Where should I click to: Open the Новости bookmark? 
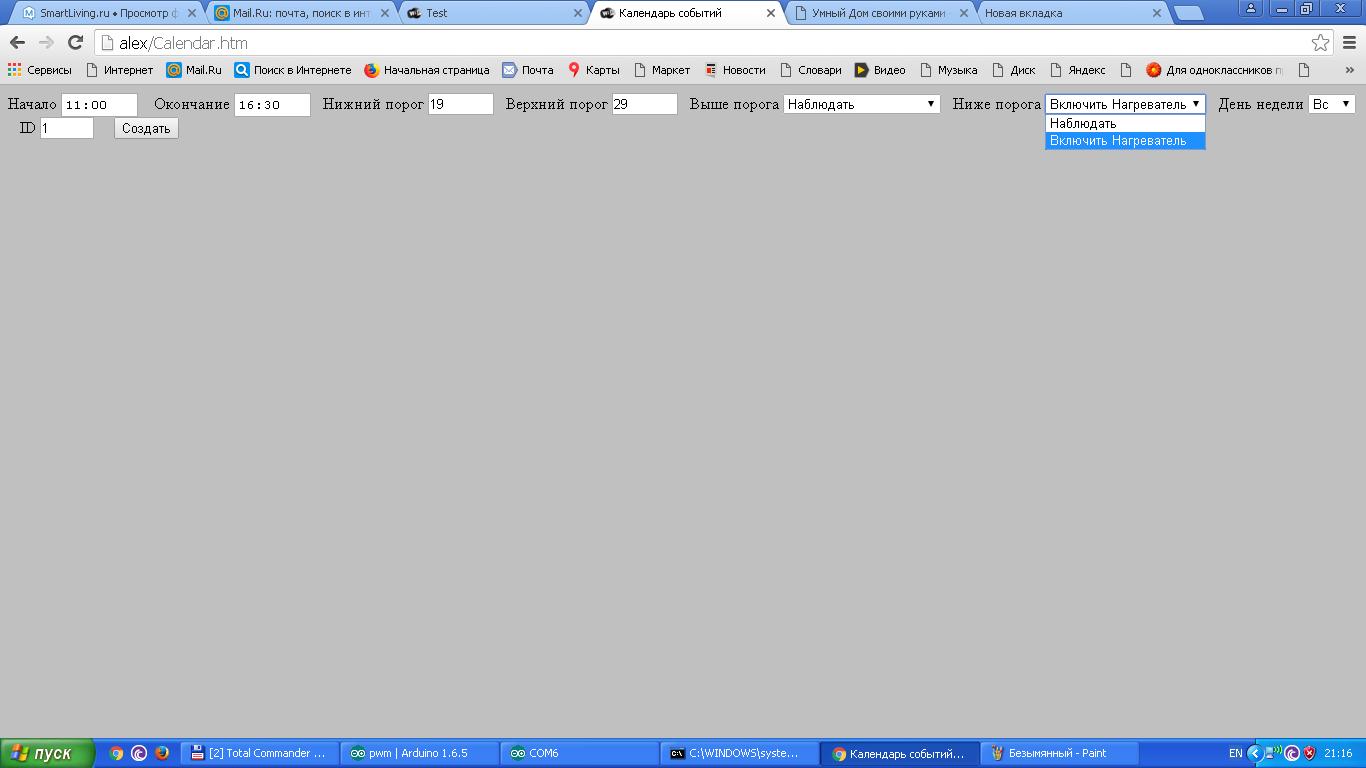click(735, 70)
